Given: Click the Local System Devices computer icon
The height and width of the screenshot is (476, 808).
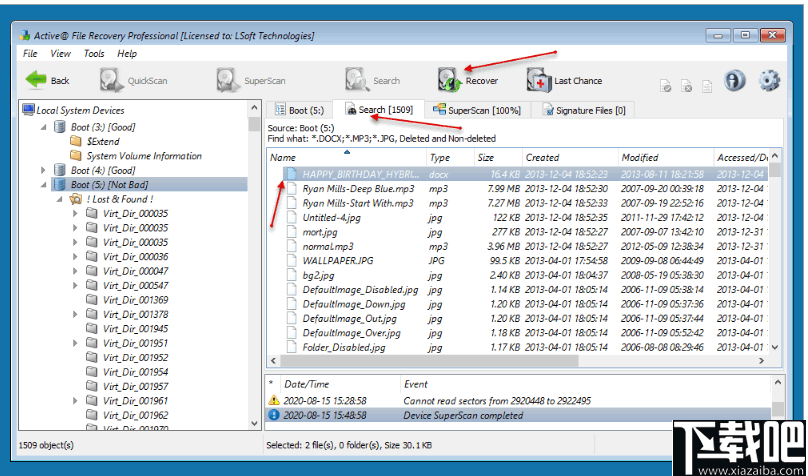Looking at the screenshot, I should click(x=29, y=110).
